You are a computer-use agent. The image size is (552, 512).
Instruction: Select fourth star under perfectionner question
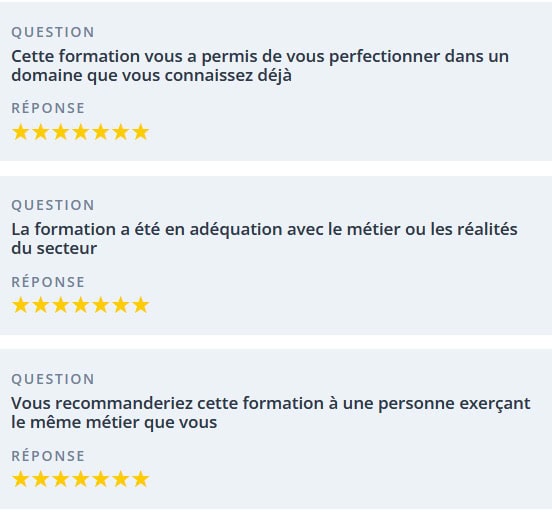tap(81, 132)
